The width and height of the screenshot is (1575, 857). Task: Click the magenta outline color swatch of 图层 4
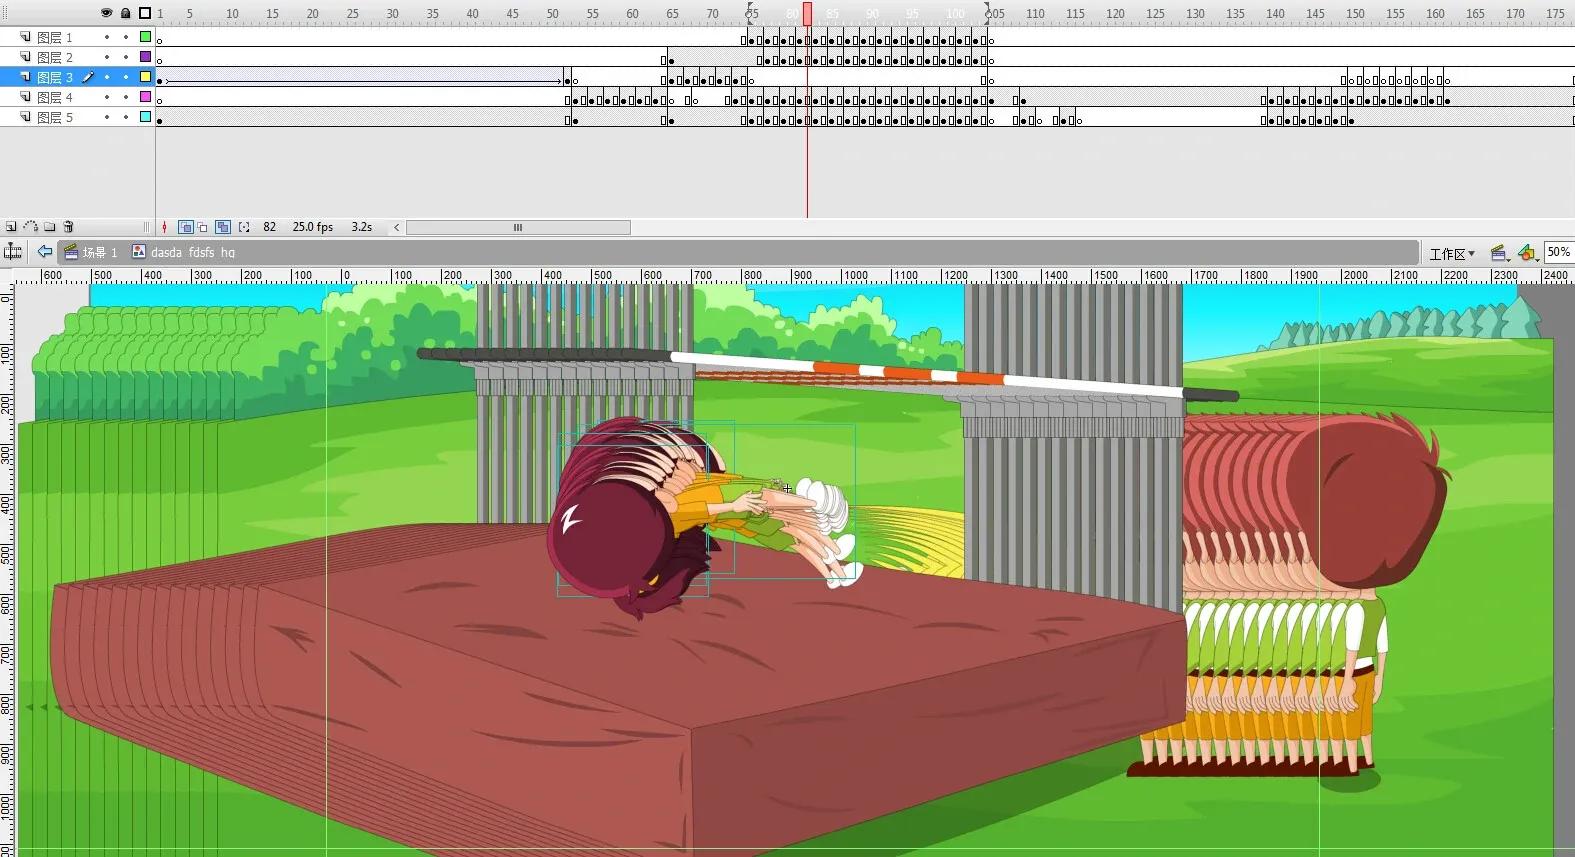[x=145, y=97]
